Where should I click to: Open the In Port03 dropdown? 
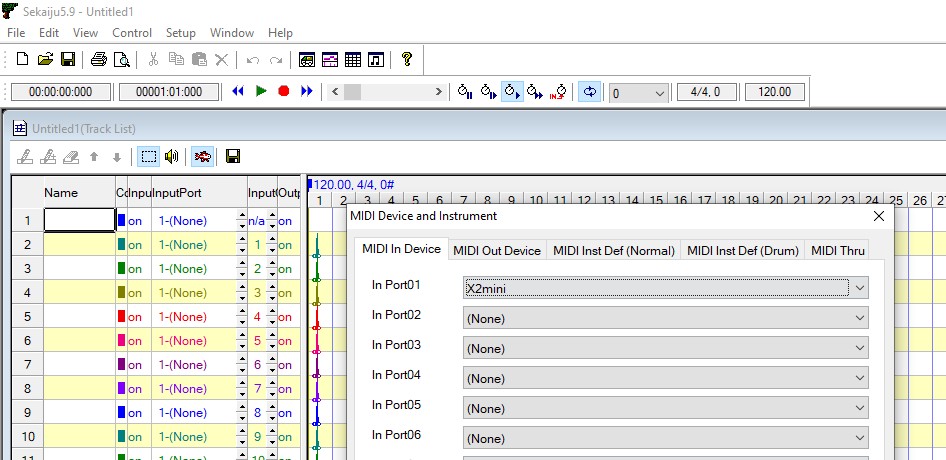click(x=665, y=348)
